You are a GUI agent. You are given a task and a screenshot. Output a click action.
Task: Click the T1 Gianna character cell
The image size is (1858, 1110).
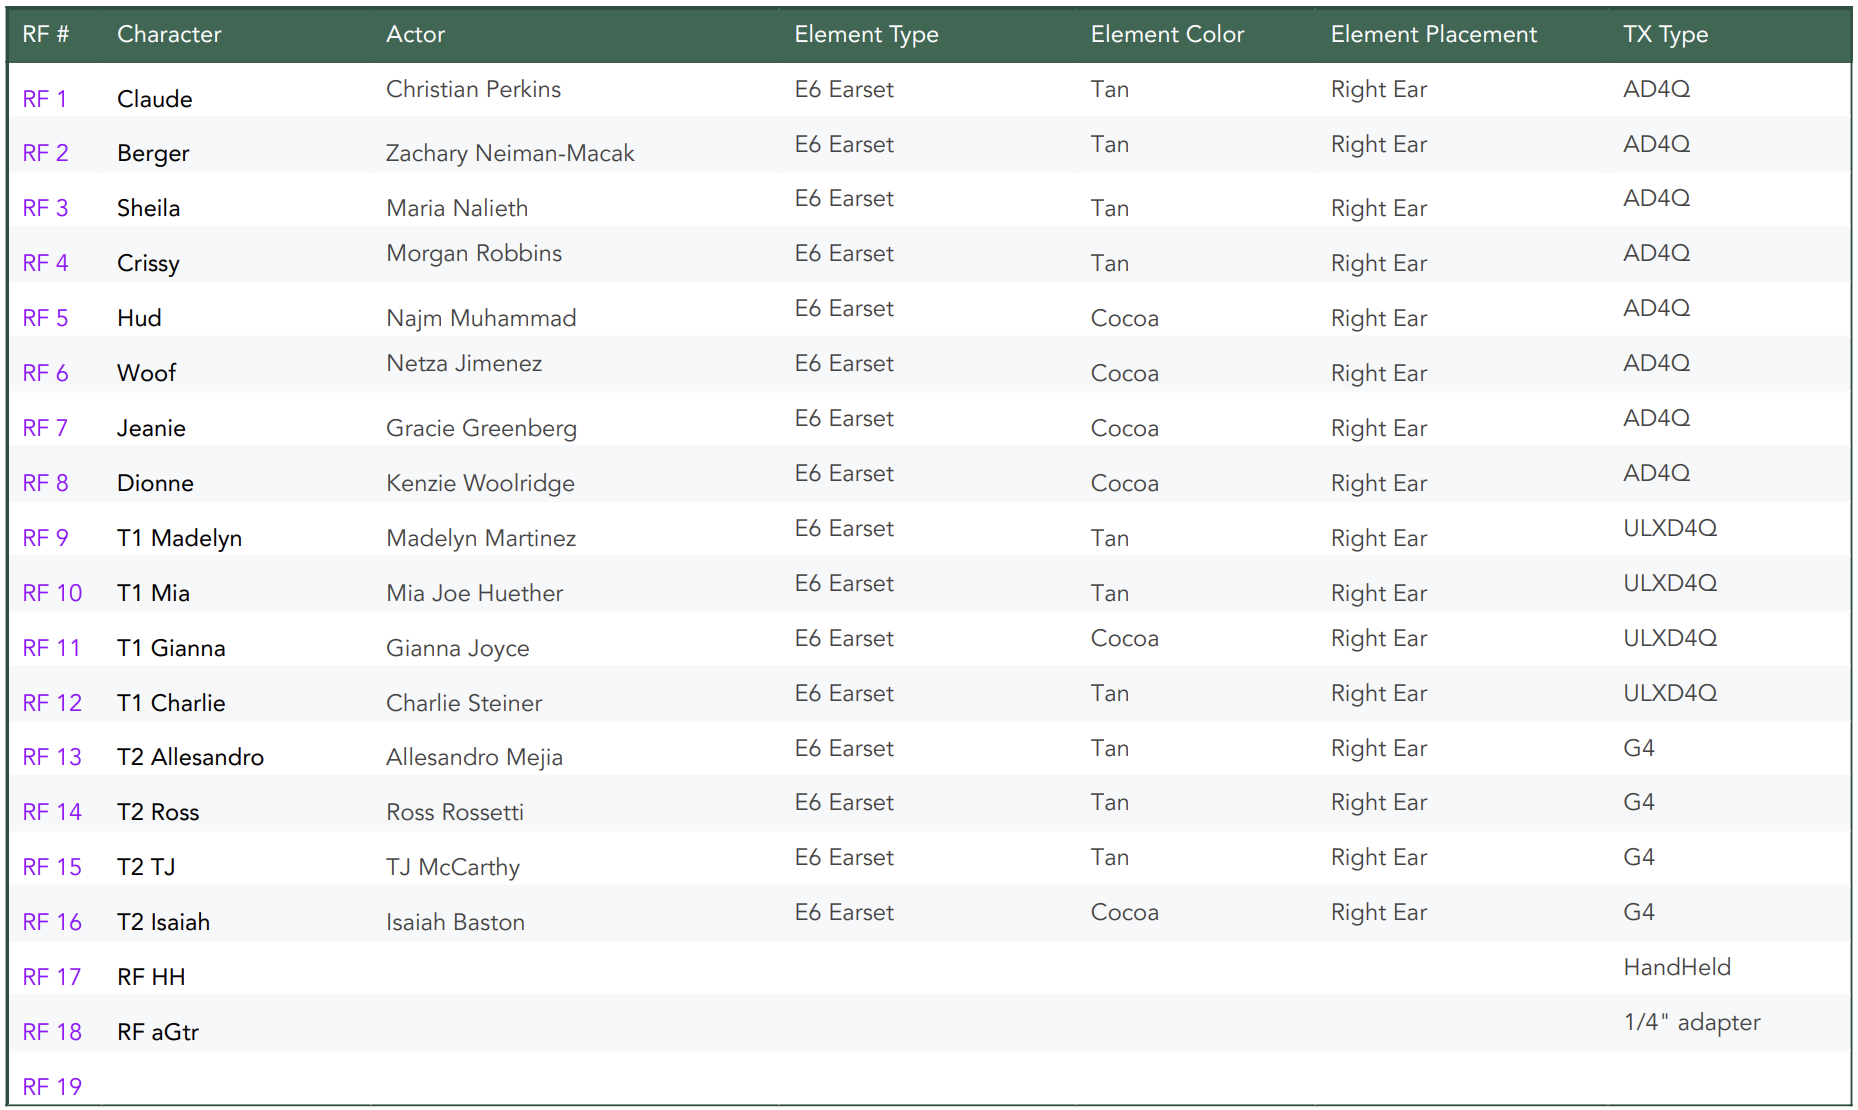coord(171,648)
